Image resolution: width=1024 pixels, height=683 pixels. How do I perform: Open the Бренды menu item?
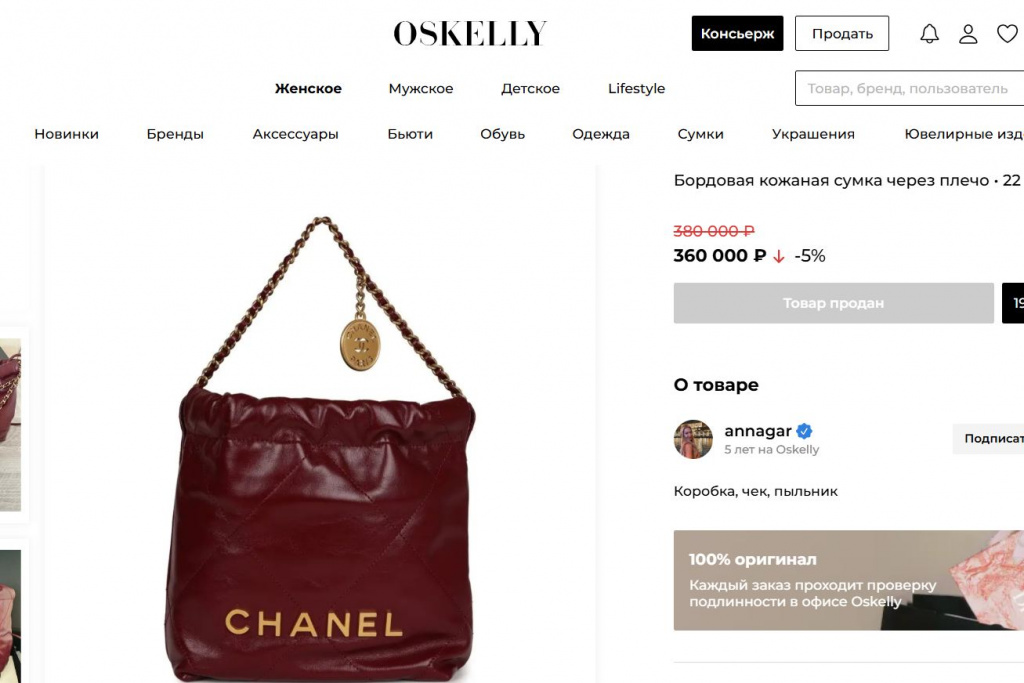coord(175,134)
